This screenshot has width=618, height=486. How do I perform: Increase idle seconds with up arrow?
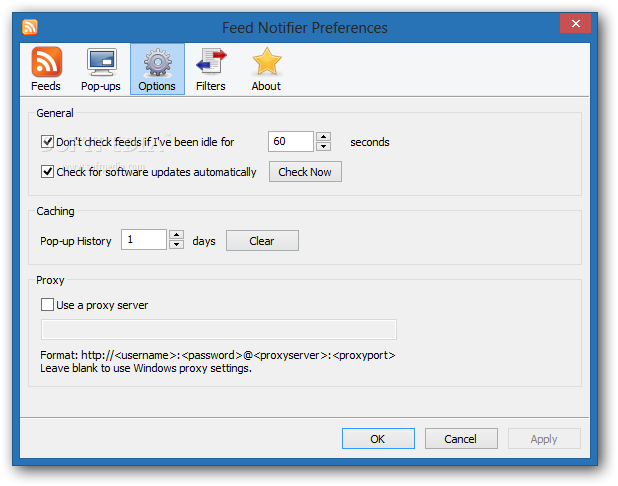pyautogui.click(x=323, y=136)
